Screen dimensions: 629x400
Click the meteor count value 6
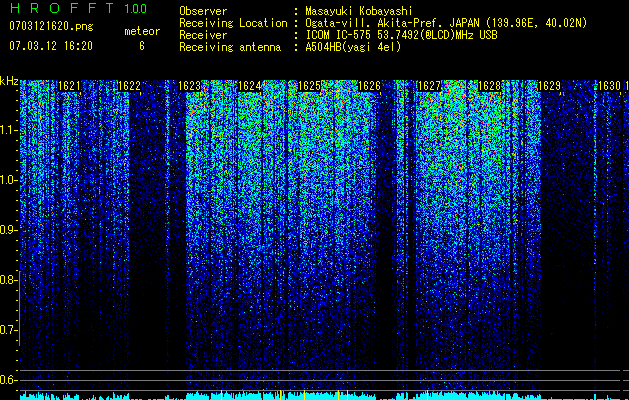coord(142,46)
